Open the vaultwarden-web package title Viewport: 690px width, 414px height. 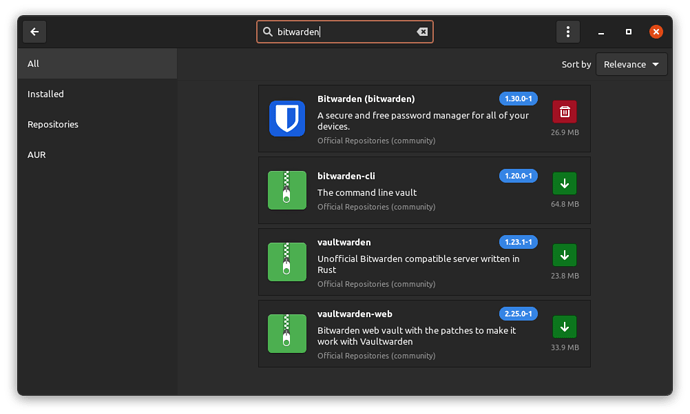tap(355, 314)
